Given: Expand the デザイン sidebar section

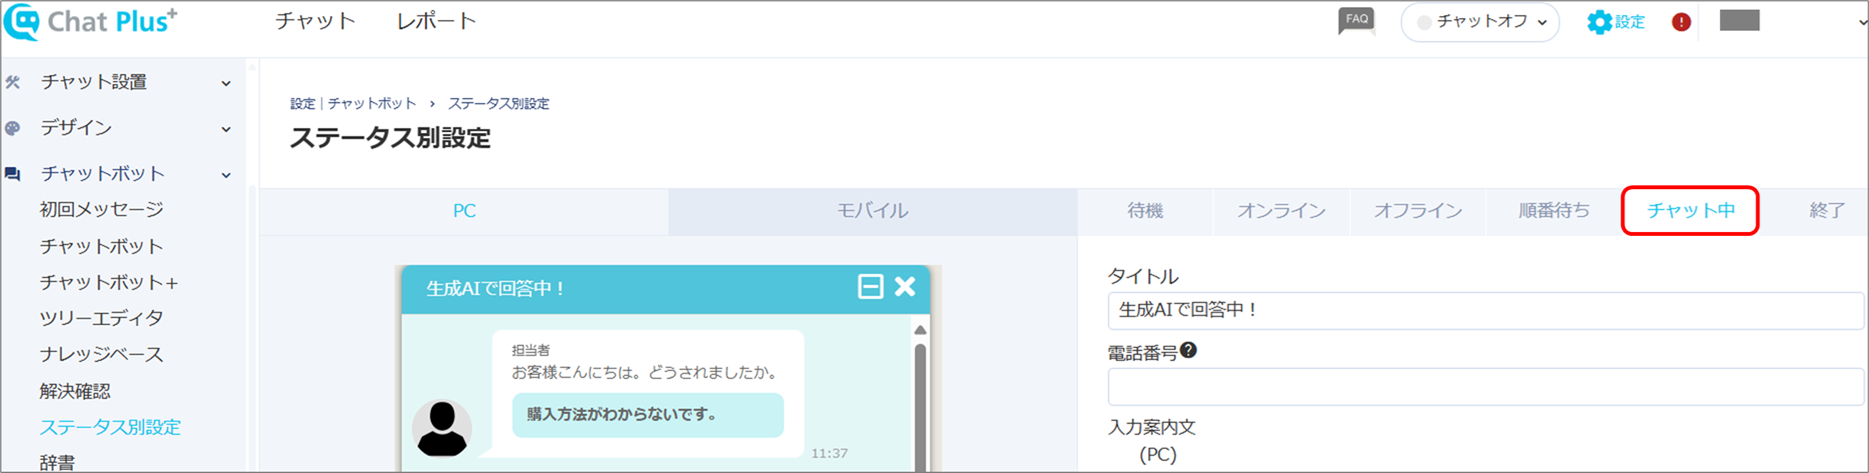Looking at the screenshot, I should 226,129.
